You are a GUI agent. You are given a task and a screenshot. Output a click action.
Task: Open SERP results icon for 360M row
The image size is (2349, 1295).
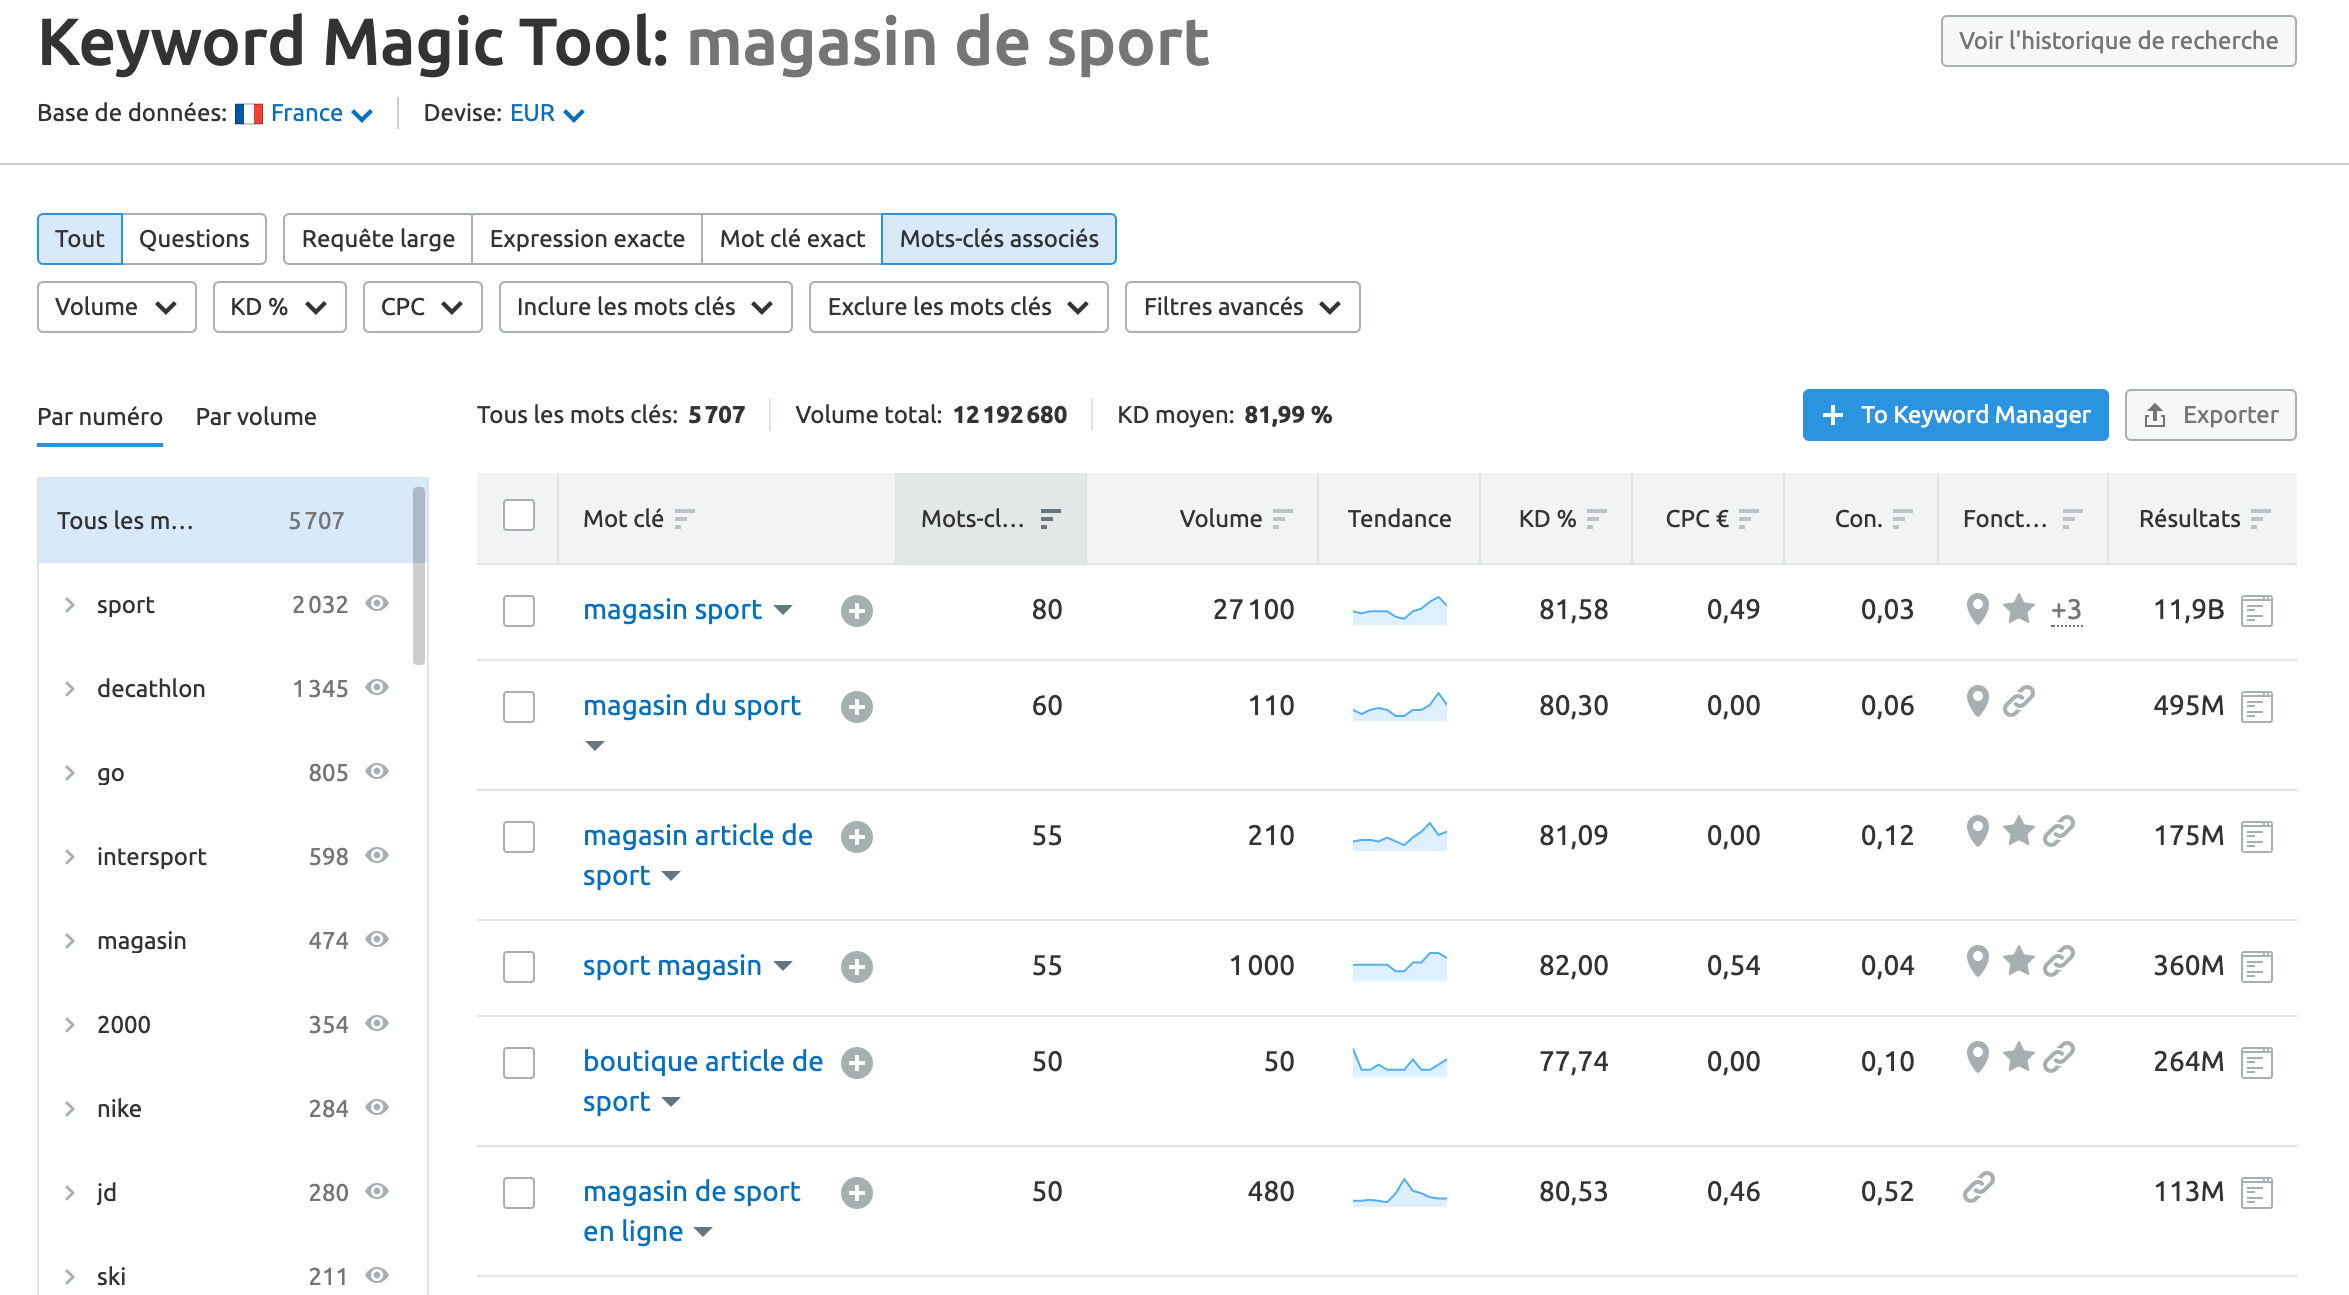(x=2257, y=967)
